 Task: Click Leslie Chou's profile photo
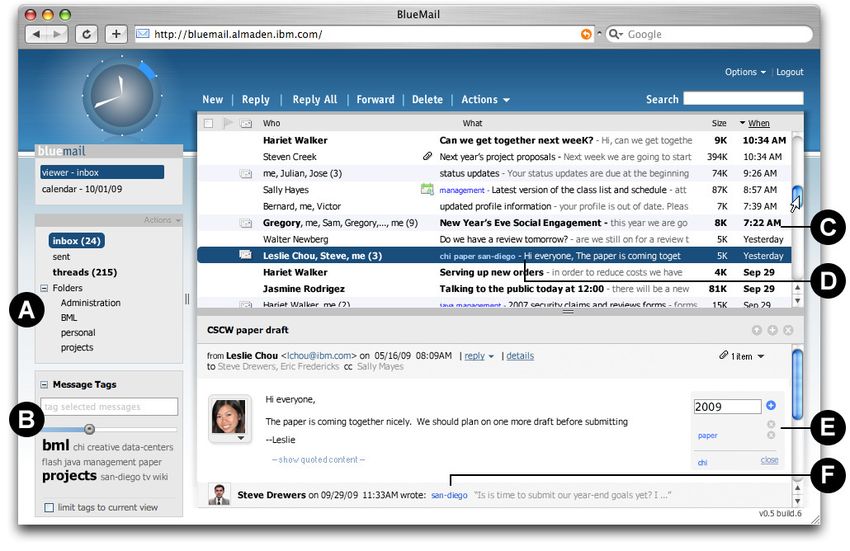coord(229,416)
